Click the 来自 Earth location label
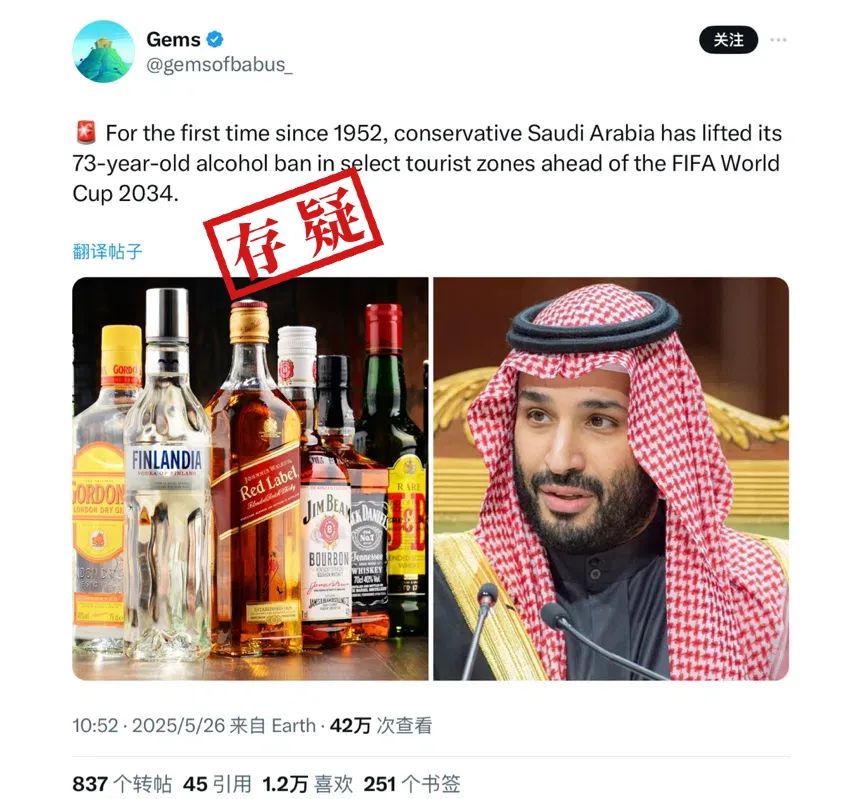 (x=272, y=726)
